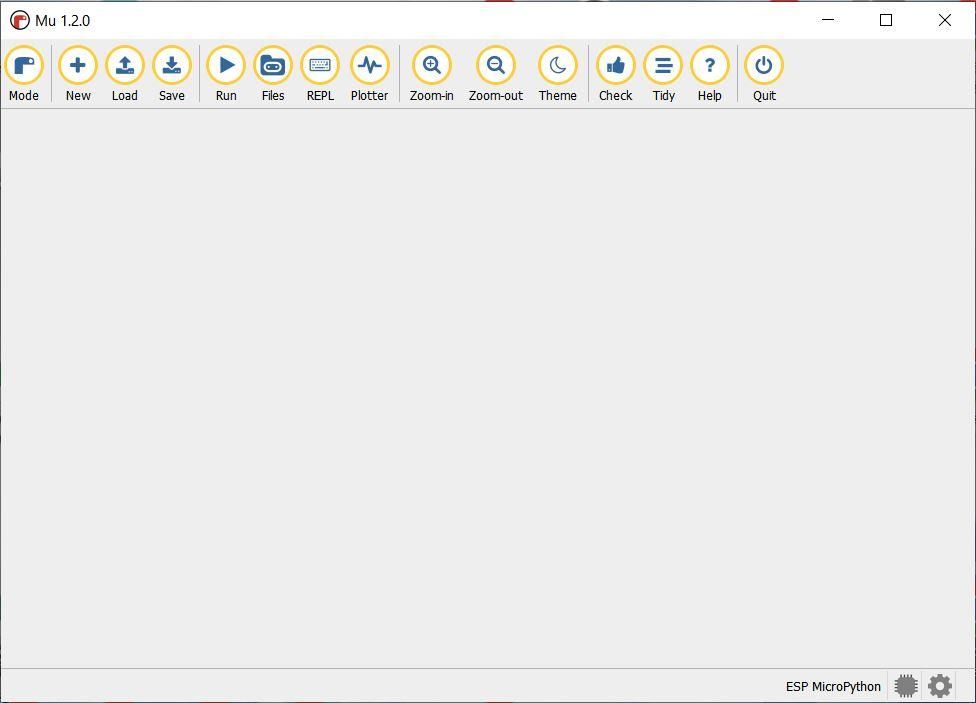Zoom-in the editor text
This screenshot has height=703, width=976.
click(x=431, y=73)
